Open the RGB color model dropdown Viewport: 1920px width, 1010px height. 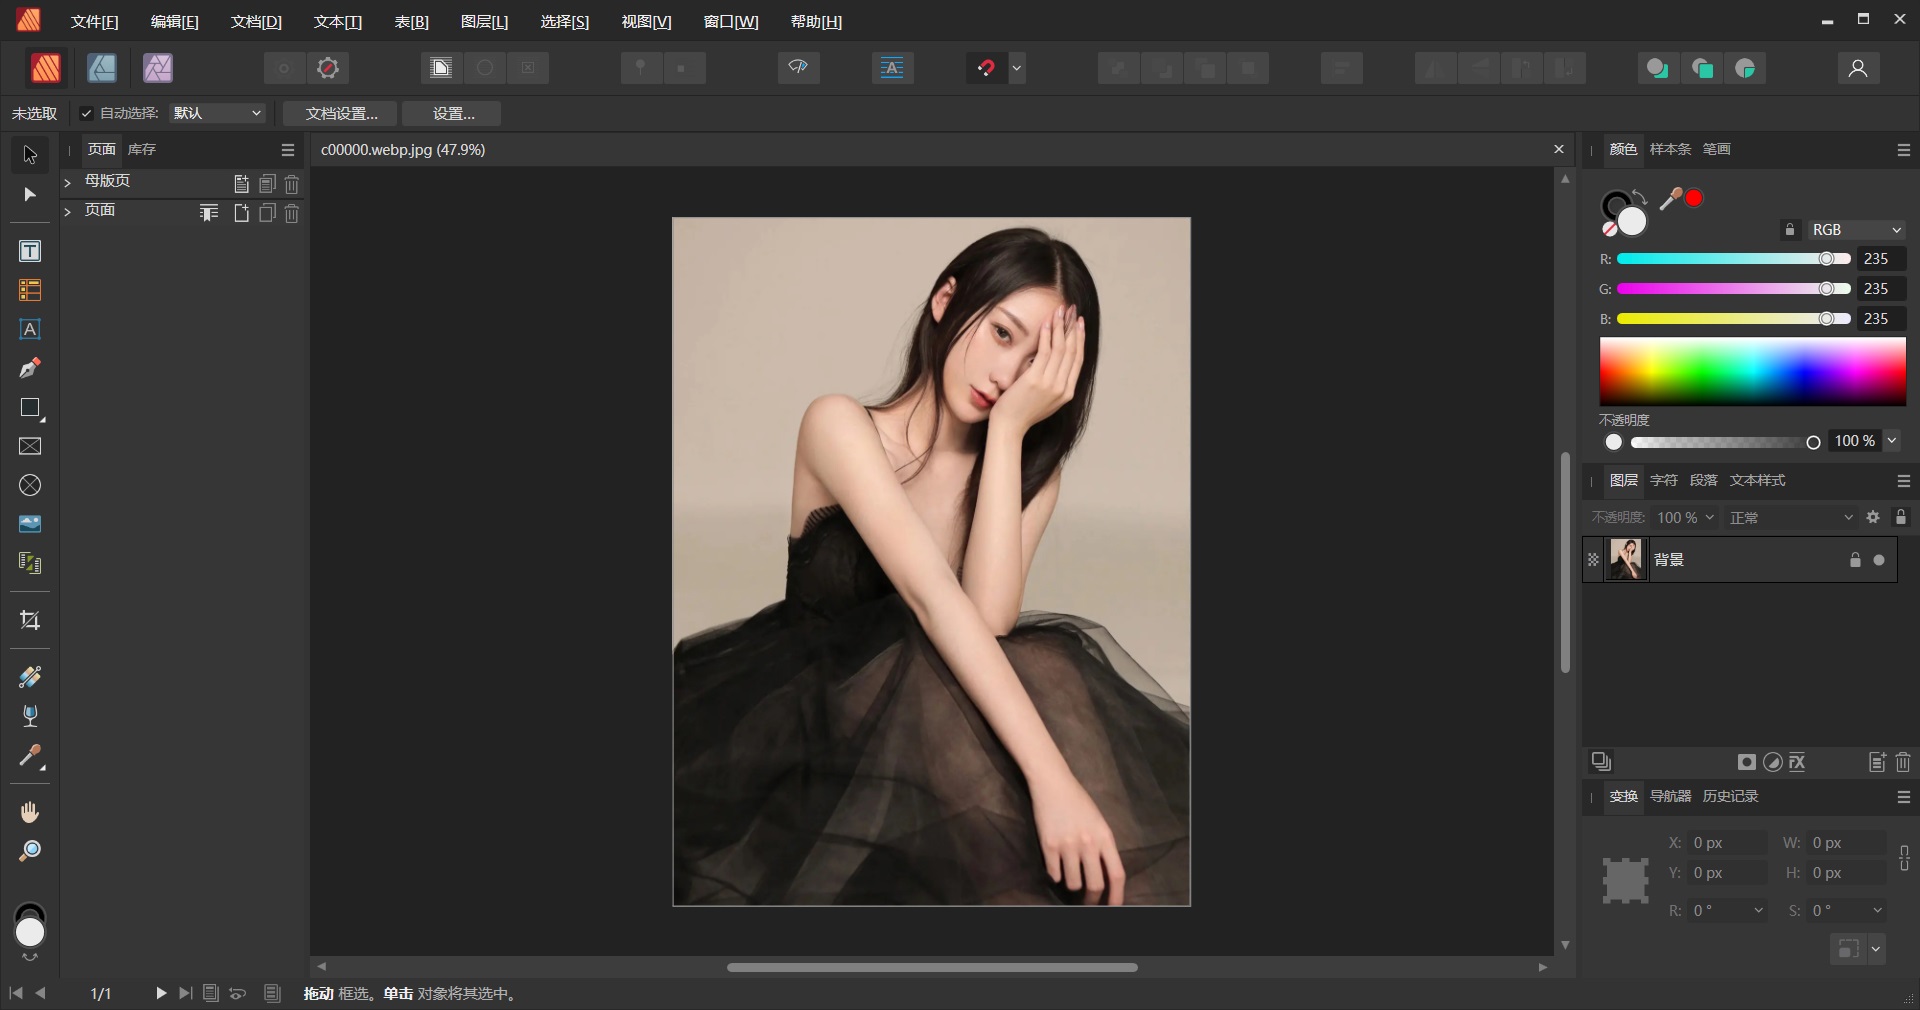pyautogui.click(x=1855, y=229)
